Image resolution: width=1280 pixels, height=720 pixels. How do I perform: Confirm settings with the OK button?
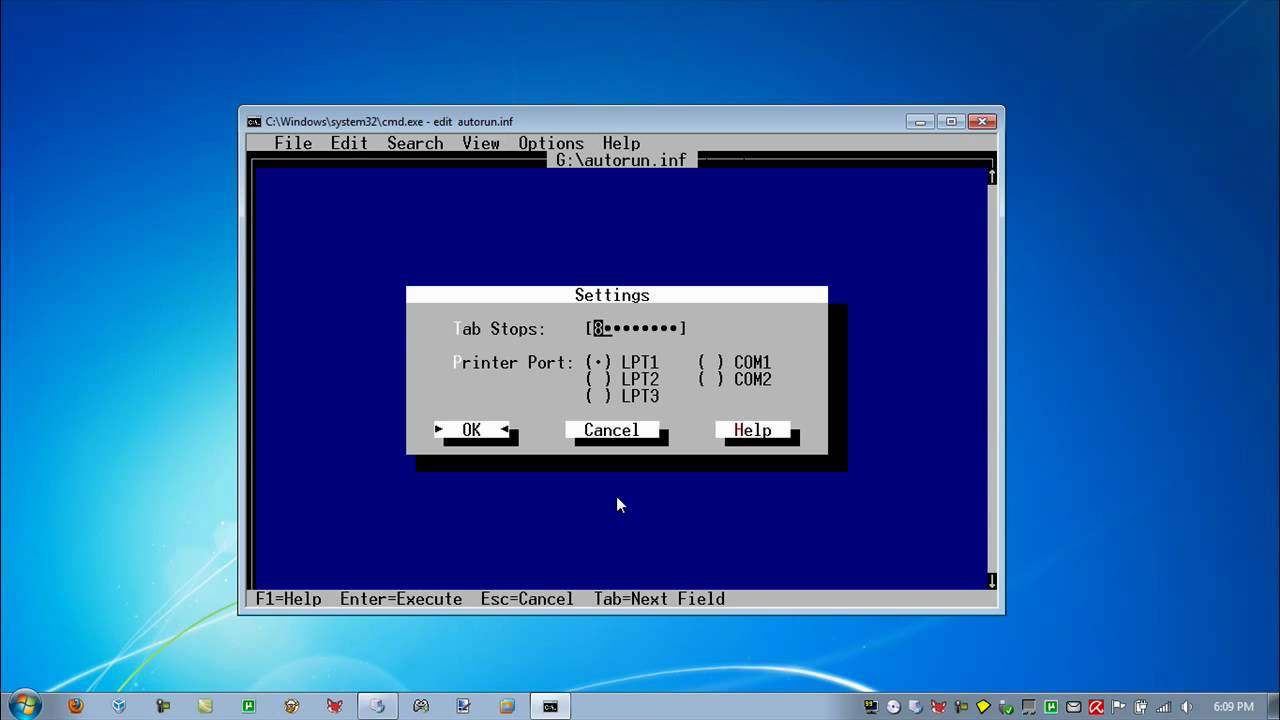pos(472,430)
